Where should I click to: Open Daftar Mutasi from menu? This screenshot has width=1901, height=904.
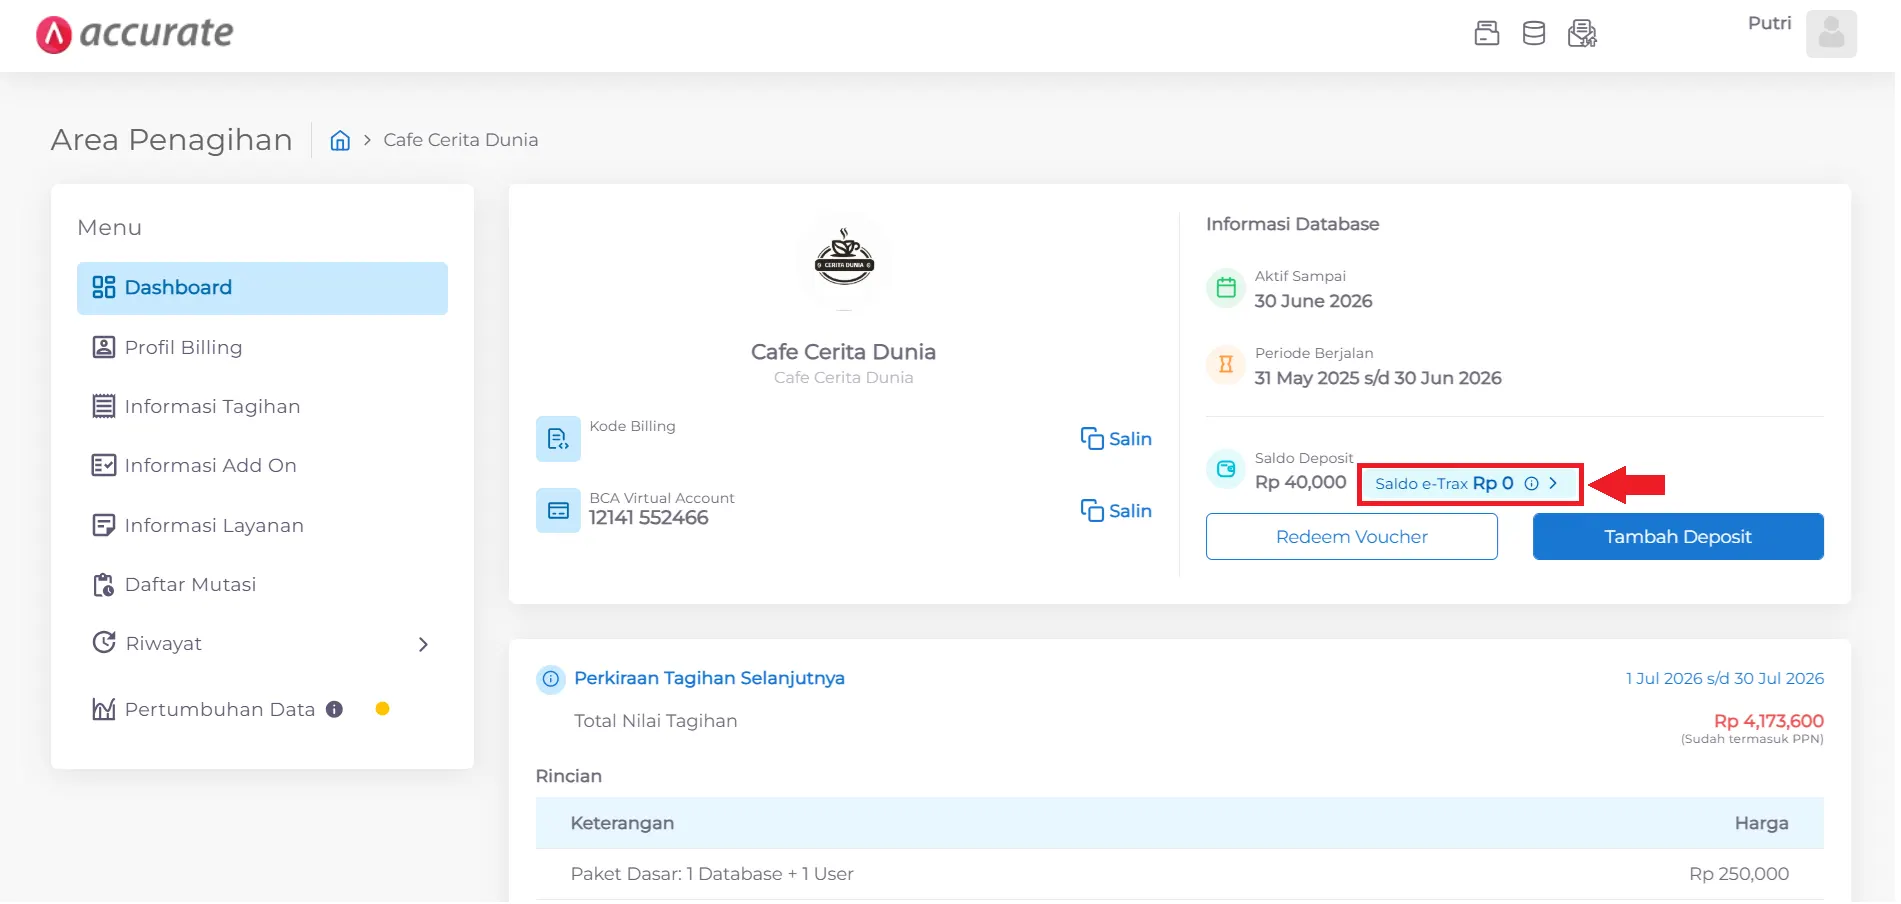190,585
